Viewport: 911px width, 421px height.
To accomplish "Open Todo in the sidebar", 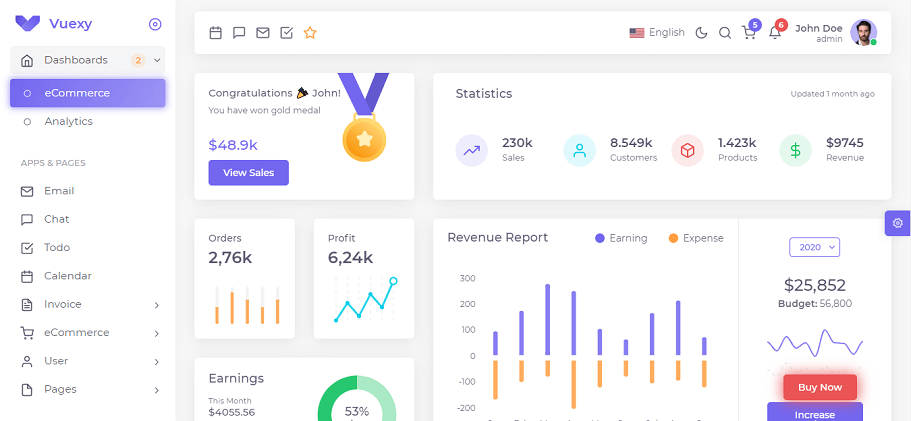I will tap(88, 248).
